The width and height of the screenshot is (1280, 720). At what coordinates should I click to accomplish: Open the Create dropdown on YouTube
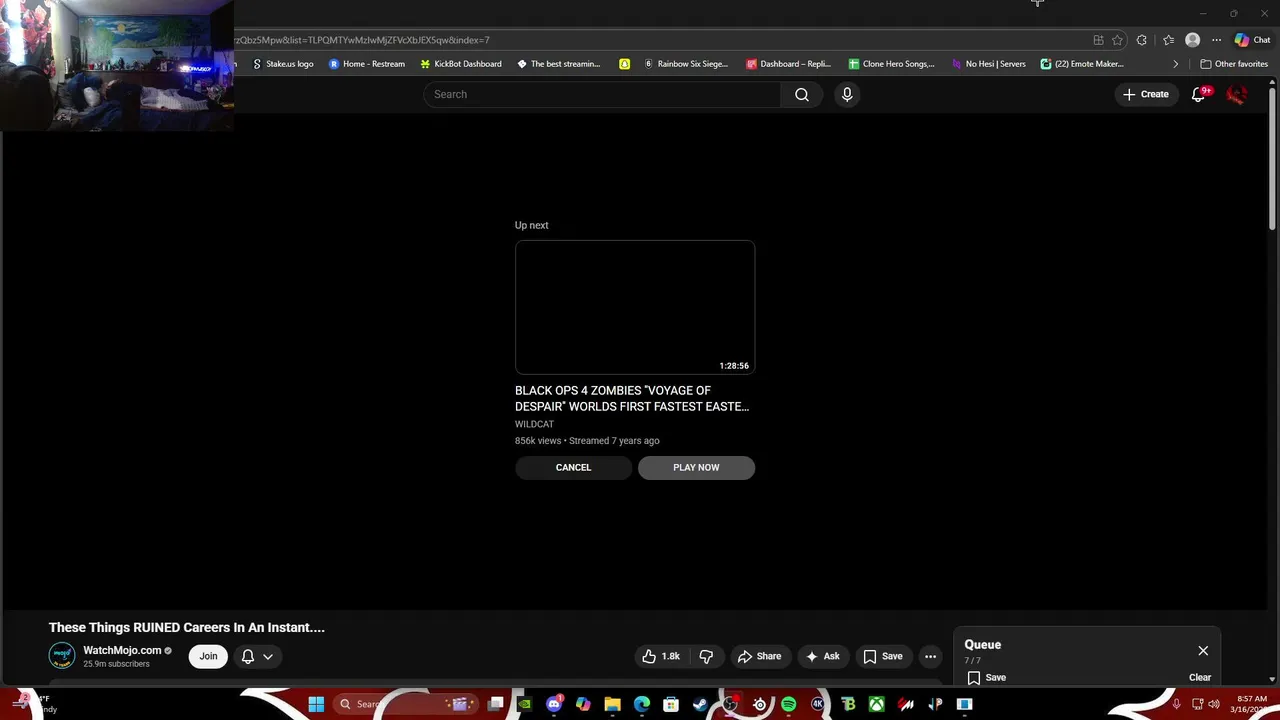point(1146,94)
